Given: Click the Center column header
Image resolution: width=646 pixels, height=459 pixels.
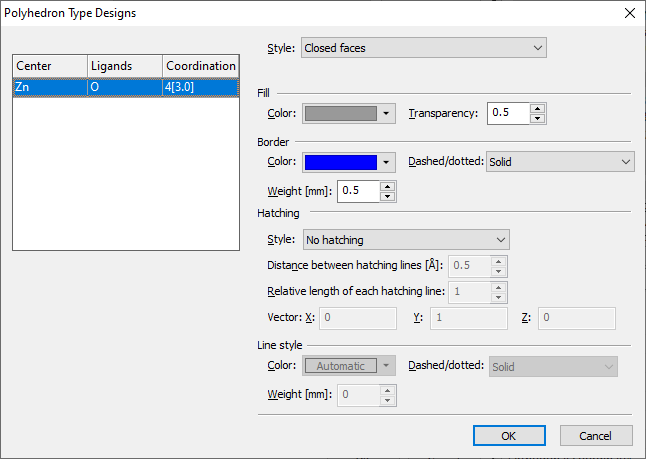Looking at the screenshot, I should (49, 66).
